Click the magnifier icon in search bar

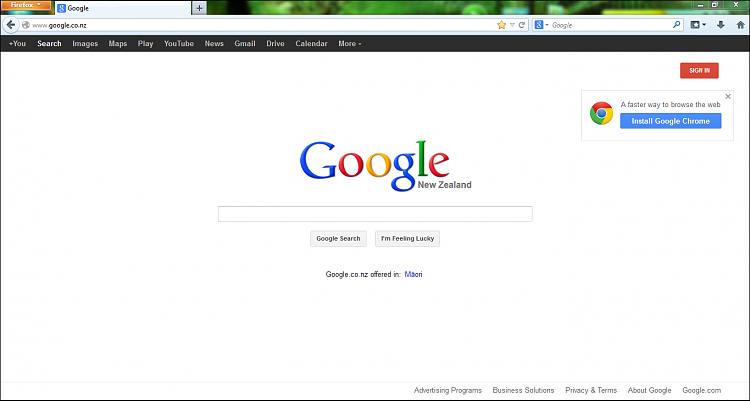676,25
